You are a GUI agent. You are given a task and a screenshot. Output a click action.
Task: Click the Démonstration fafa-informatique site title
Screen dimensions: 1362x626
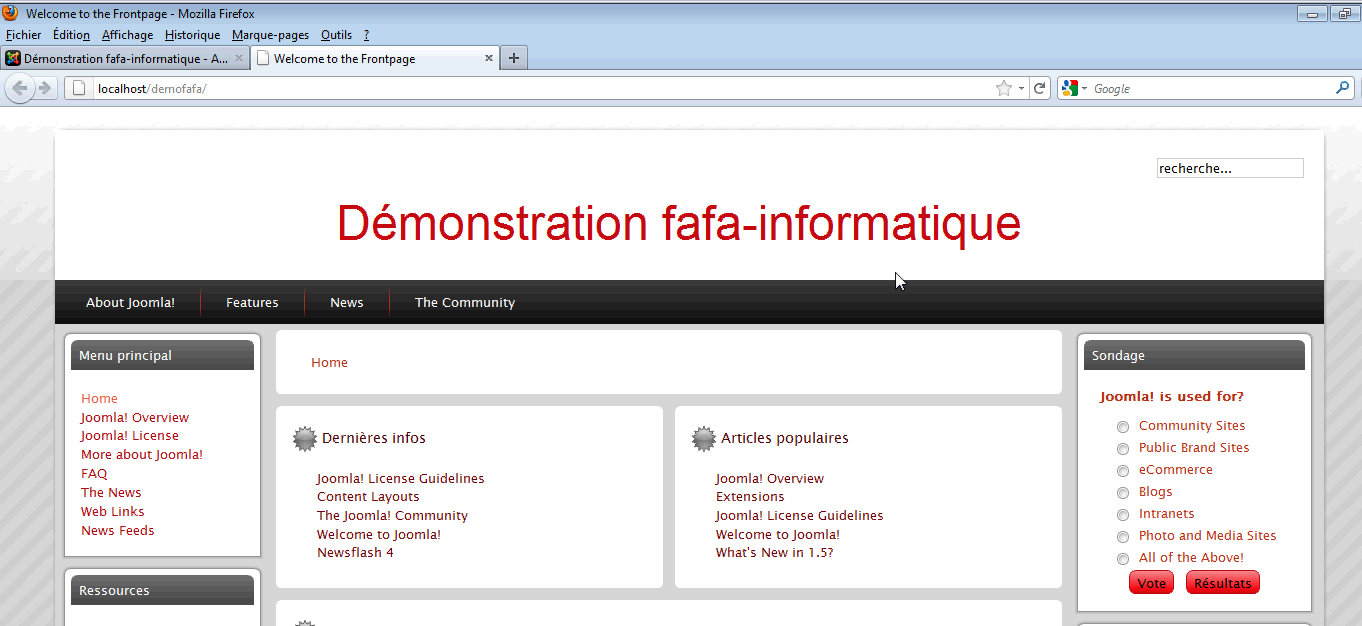click(x=679, y=223)
